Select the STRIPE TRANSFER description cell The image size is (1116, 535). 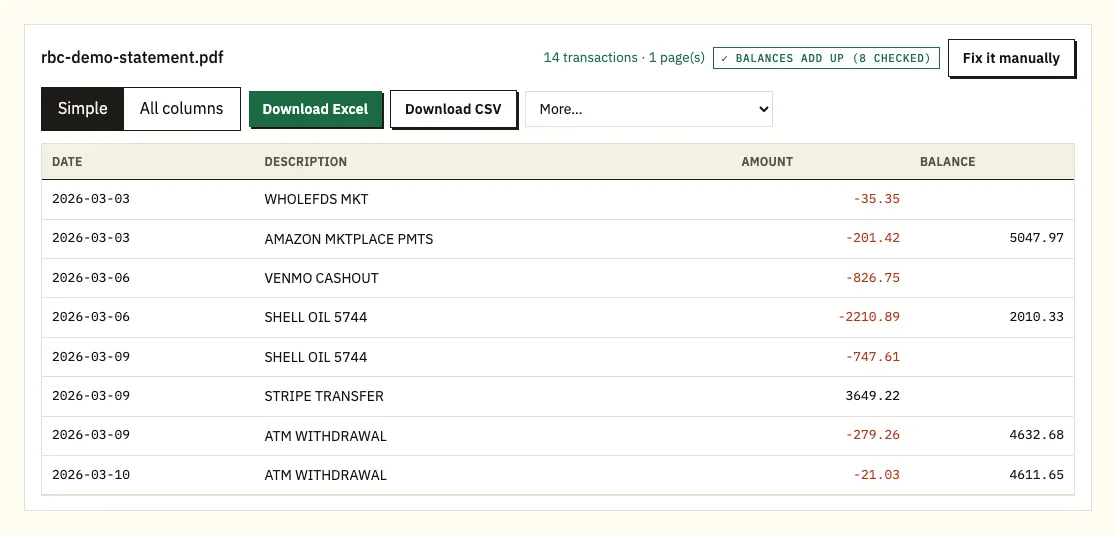[324, 396]
